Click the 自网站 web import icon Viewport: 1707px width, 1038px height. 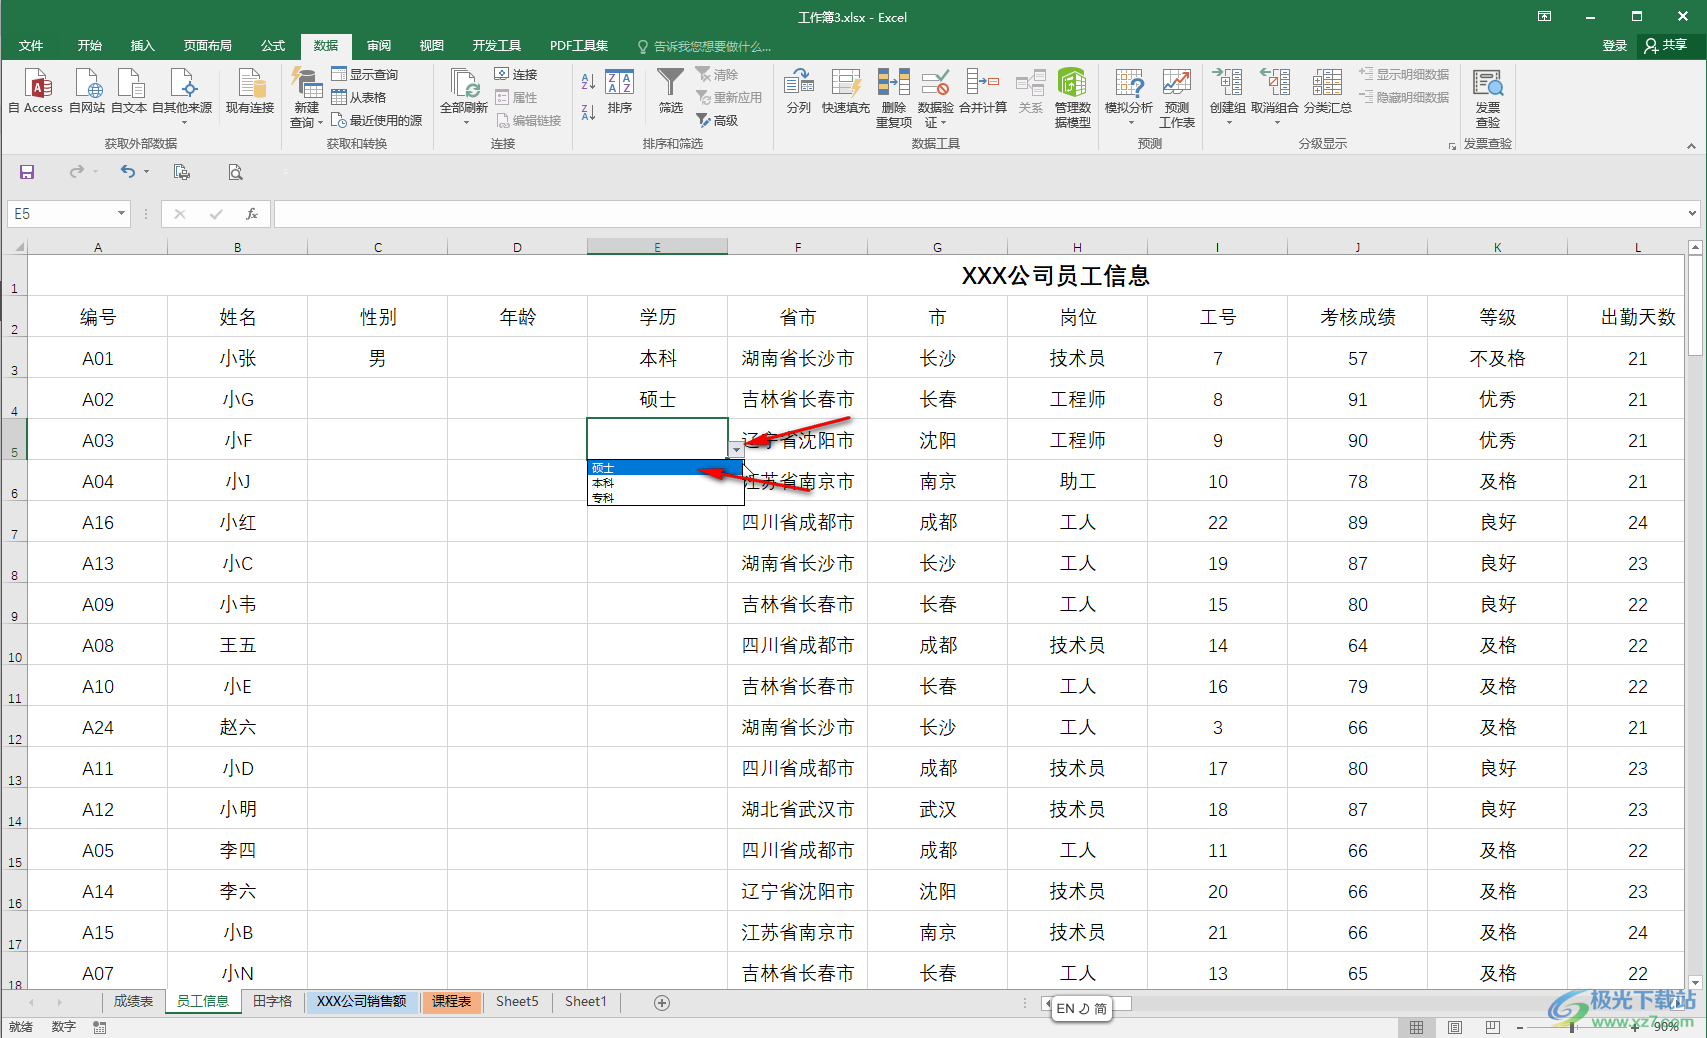87,91
